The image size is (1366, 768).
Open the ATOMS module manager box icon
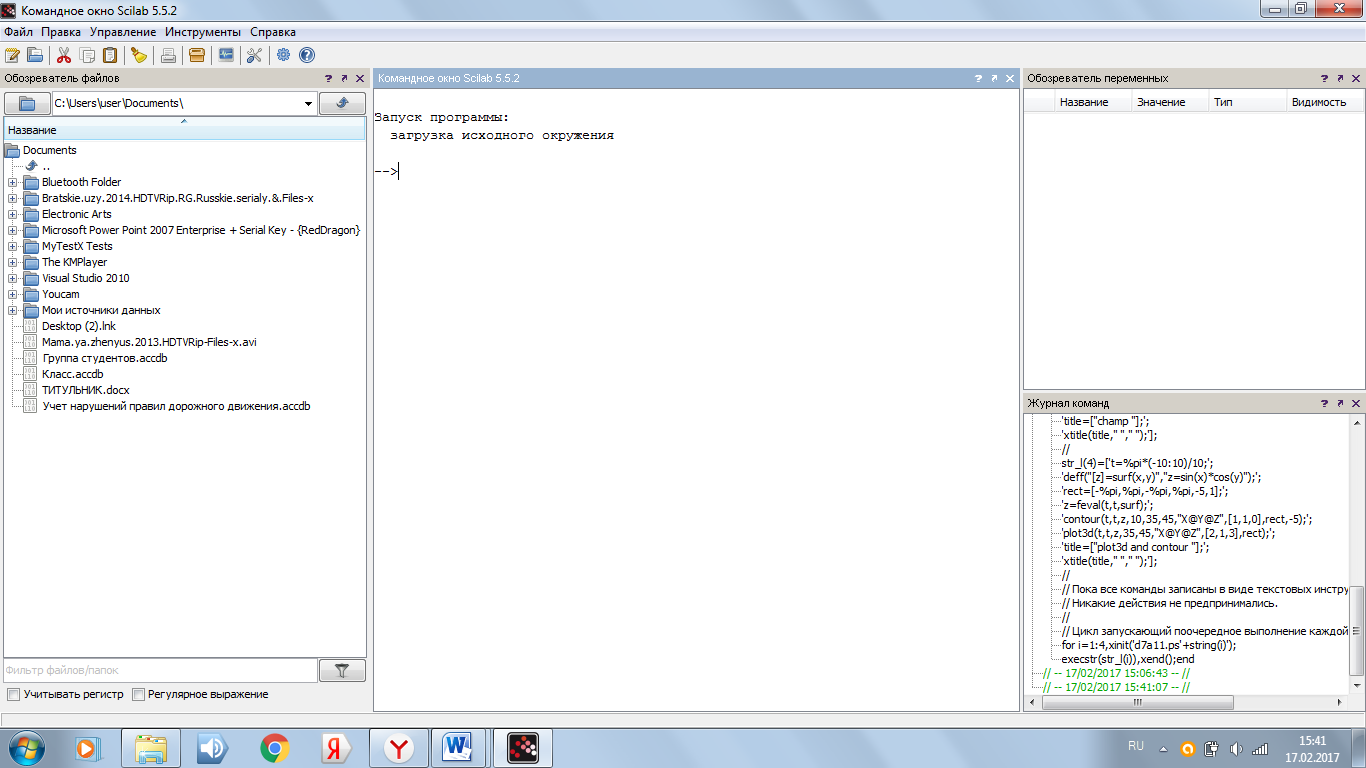point(197,55)
